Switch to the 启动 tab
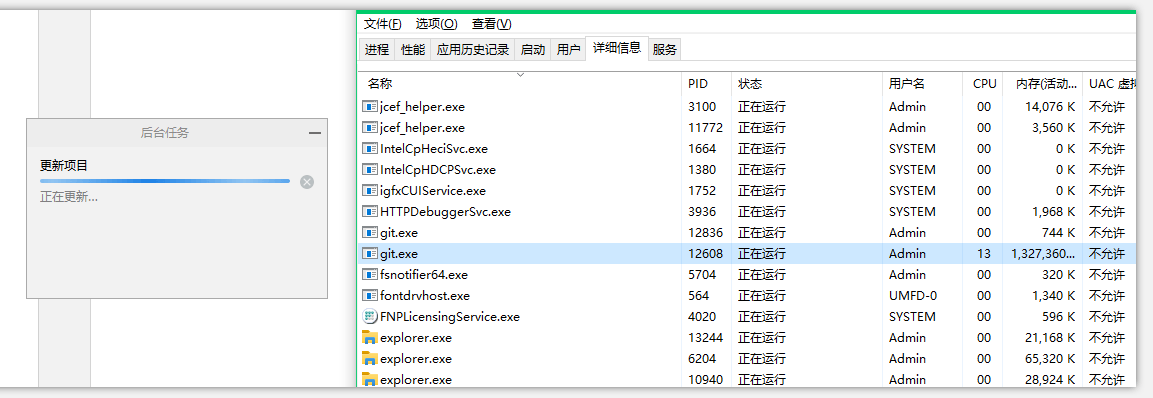This screenshot has width=1153, height=398. (532, 50)
